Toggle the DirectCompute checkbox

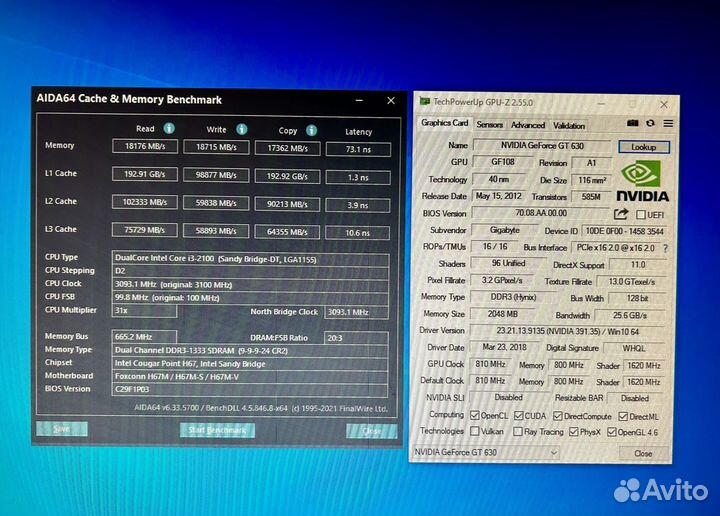557,416
